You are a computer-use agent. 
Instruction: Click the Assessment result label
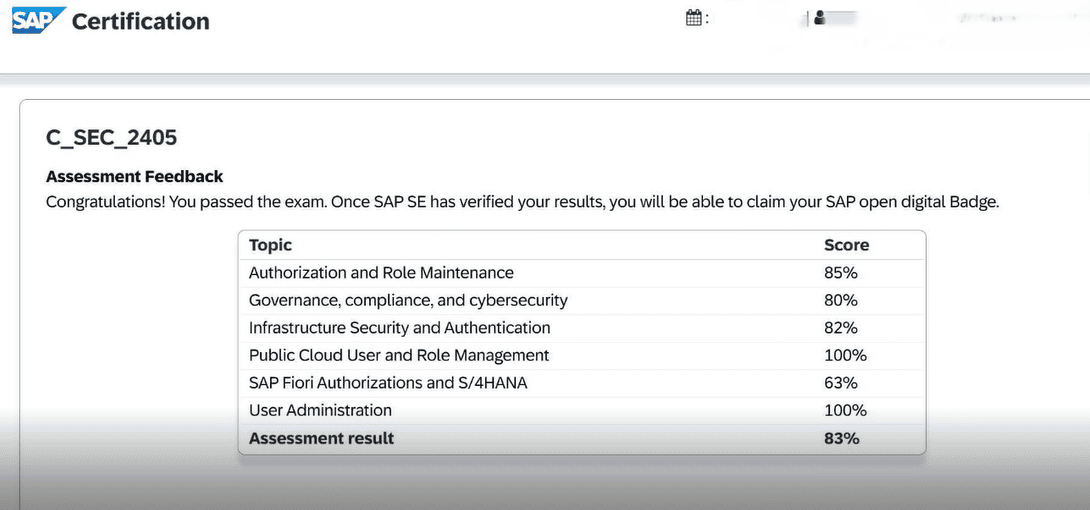point(321,438)
